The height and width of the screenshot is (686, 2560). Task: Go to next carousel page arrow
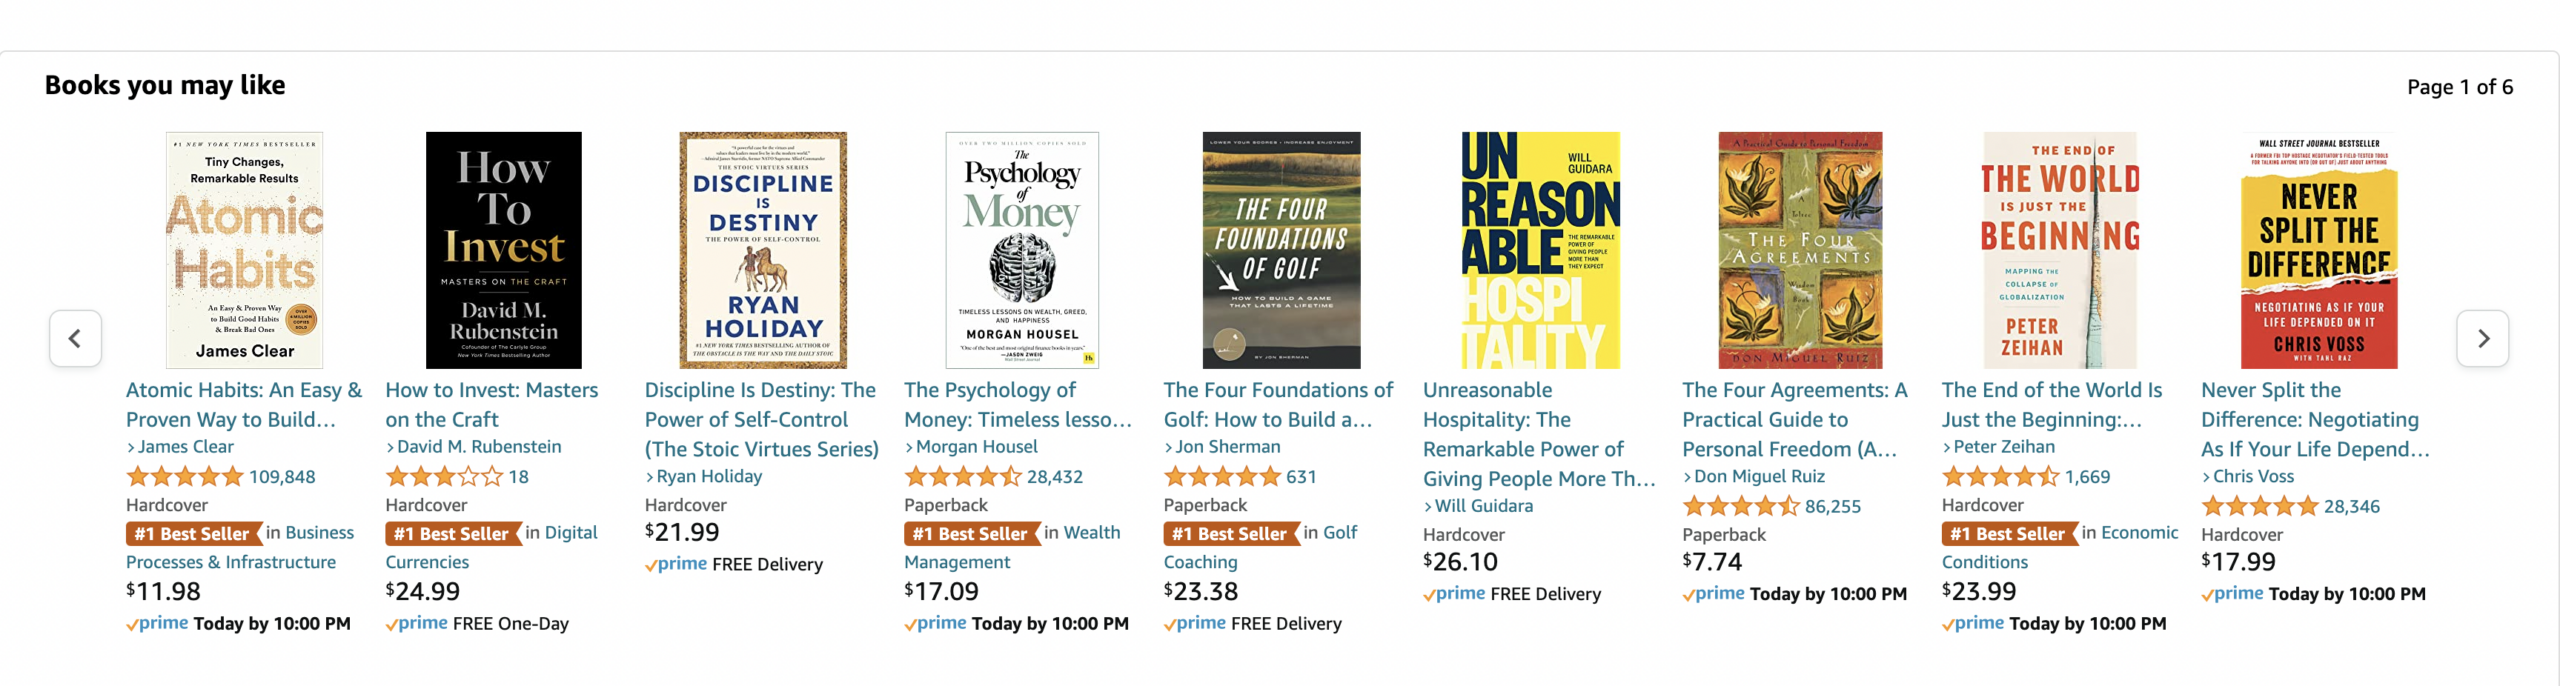2482,339
